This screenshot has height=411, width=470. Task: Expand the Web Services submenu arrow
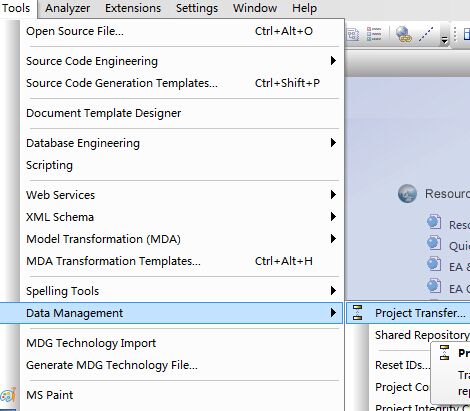(x=333, y=195)
